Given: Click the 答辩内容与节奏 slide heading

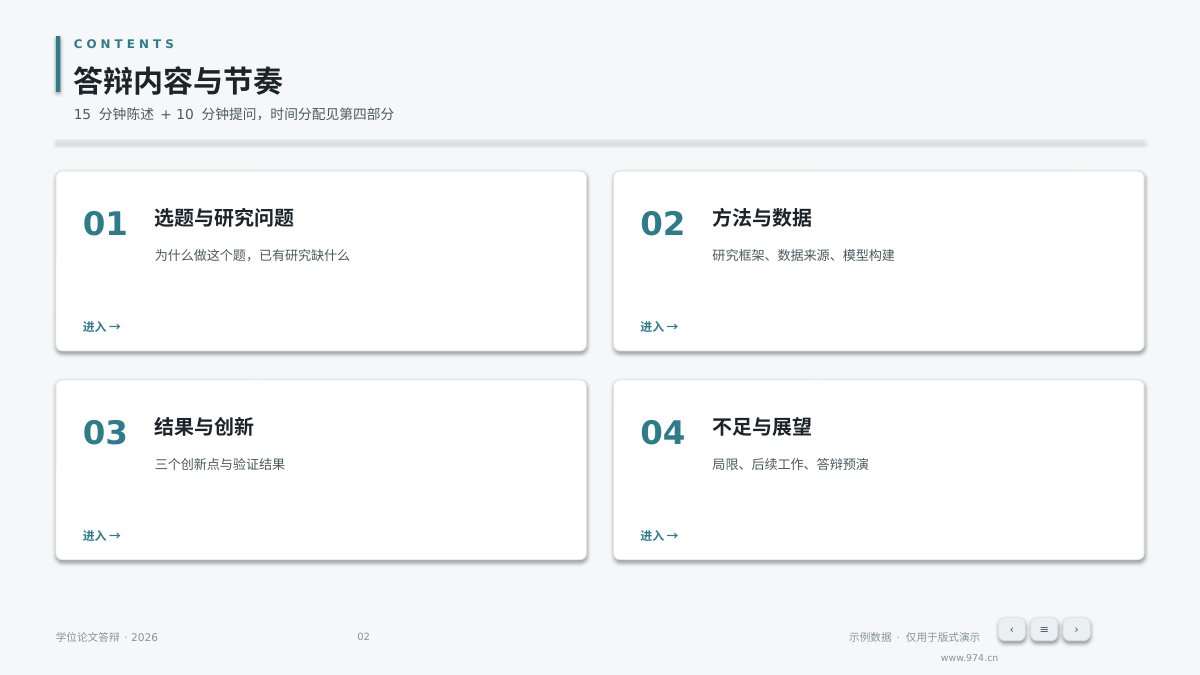Looking at the screenshot, I should 178,80.
